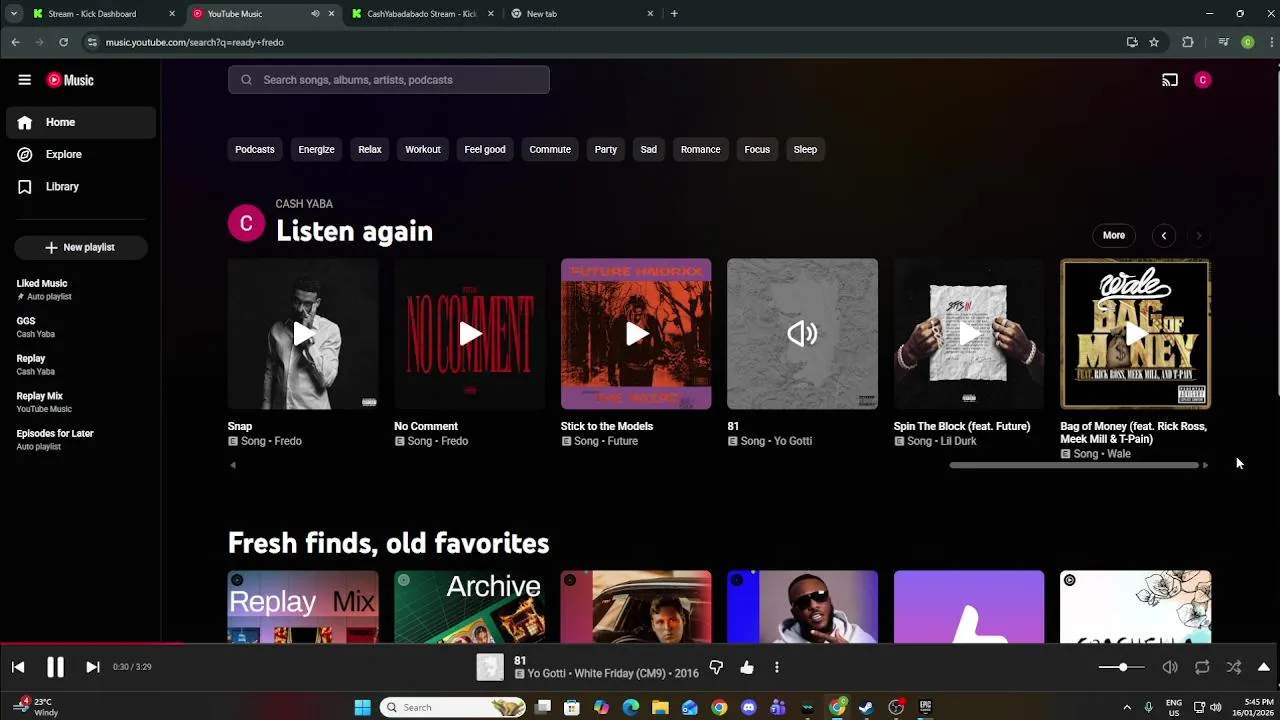Screen dimensions: 1280x720
Task: Select the Party chip
Action: click(x=606, y=149)
